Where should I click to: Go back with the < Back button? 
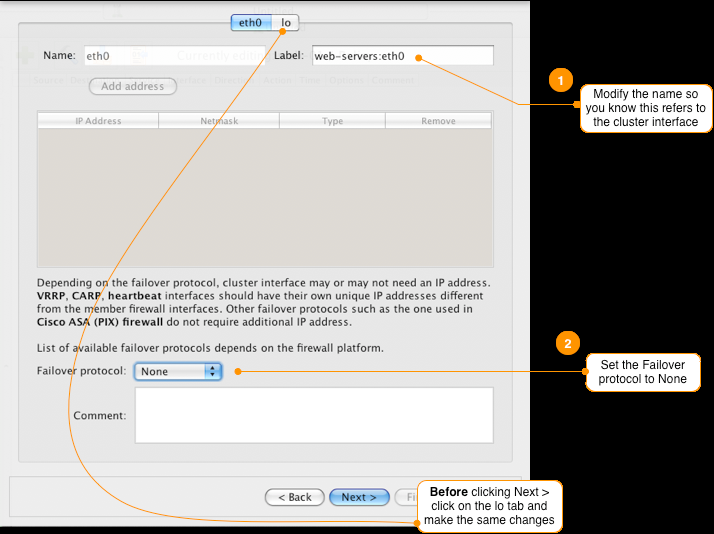294,497
